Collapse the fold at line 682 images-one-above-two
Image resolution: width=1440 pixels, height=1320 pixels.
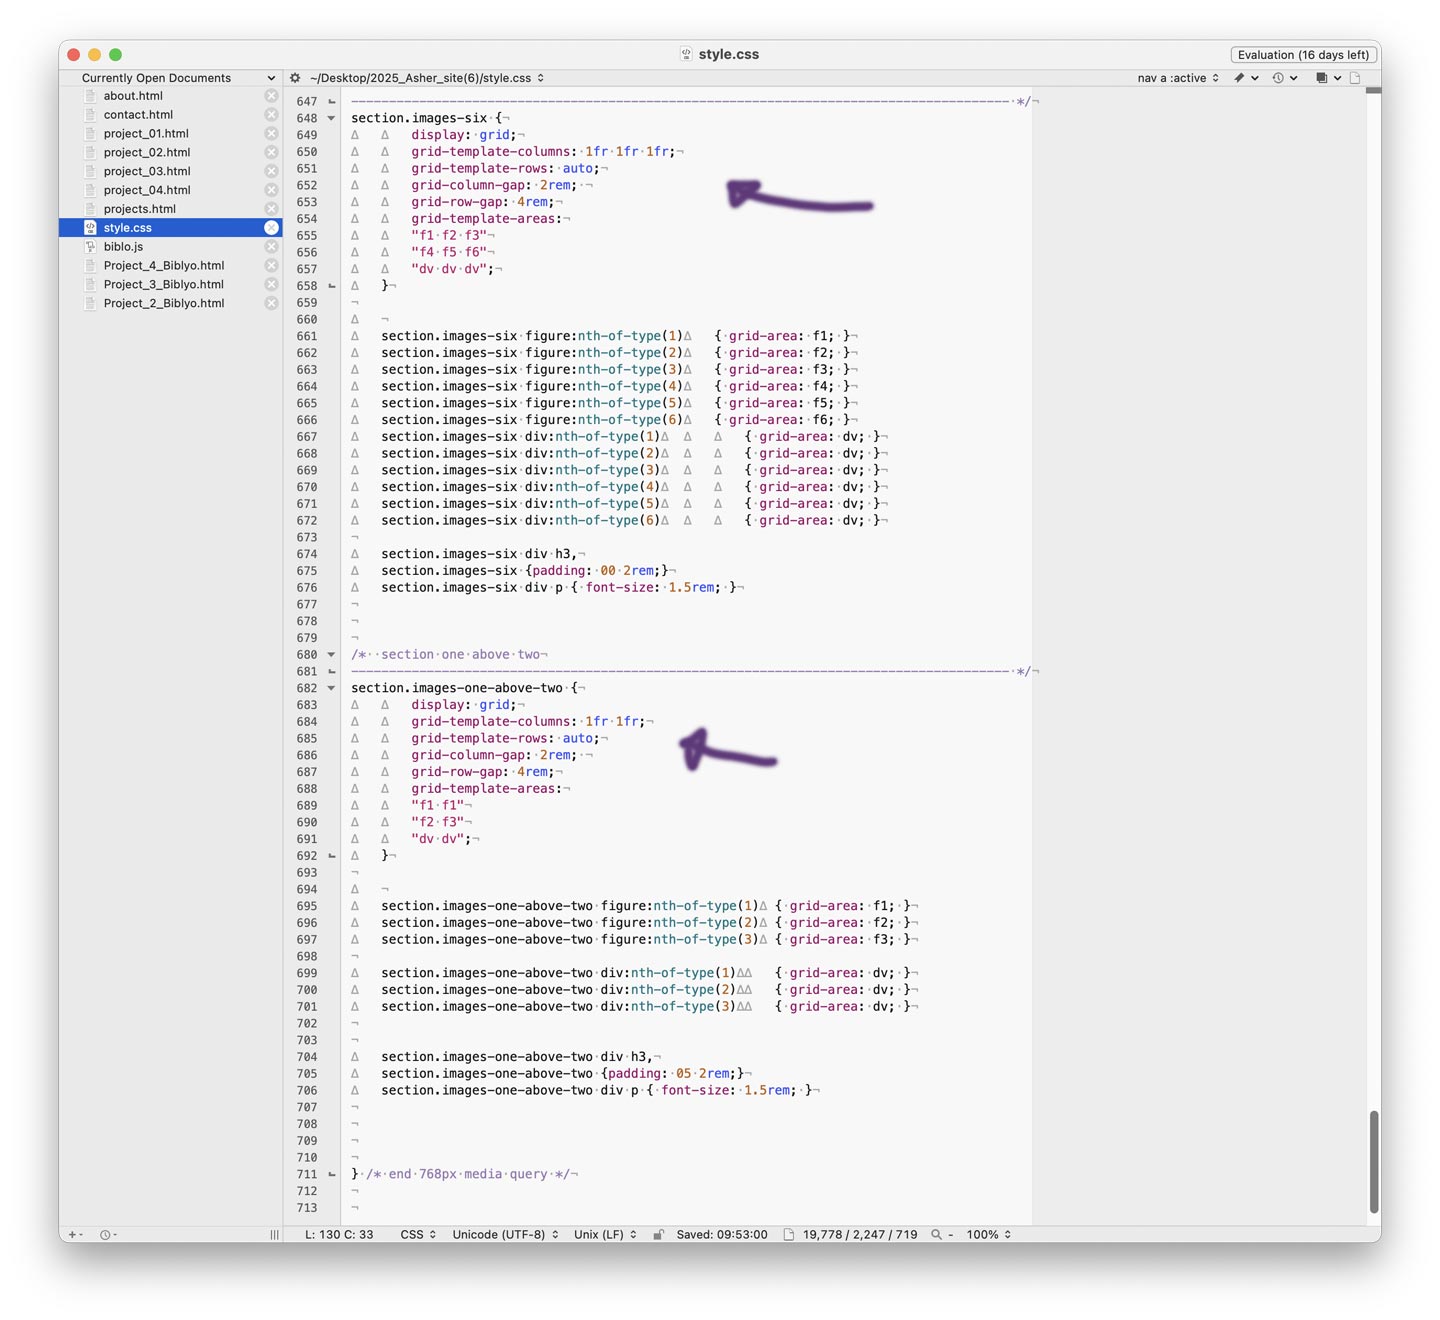click(332, 688)
